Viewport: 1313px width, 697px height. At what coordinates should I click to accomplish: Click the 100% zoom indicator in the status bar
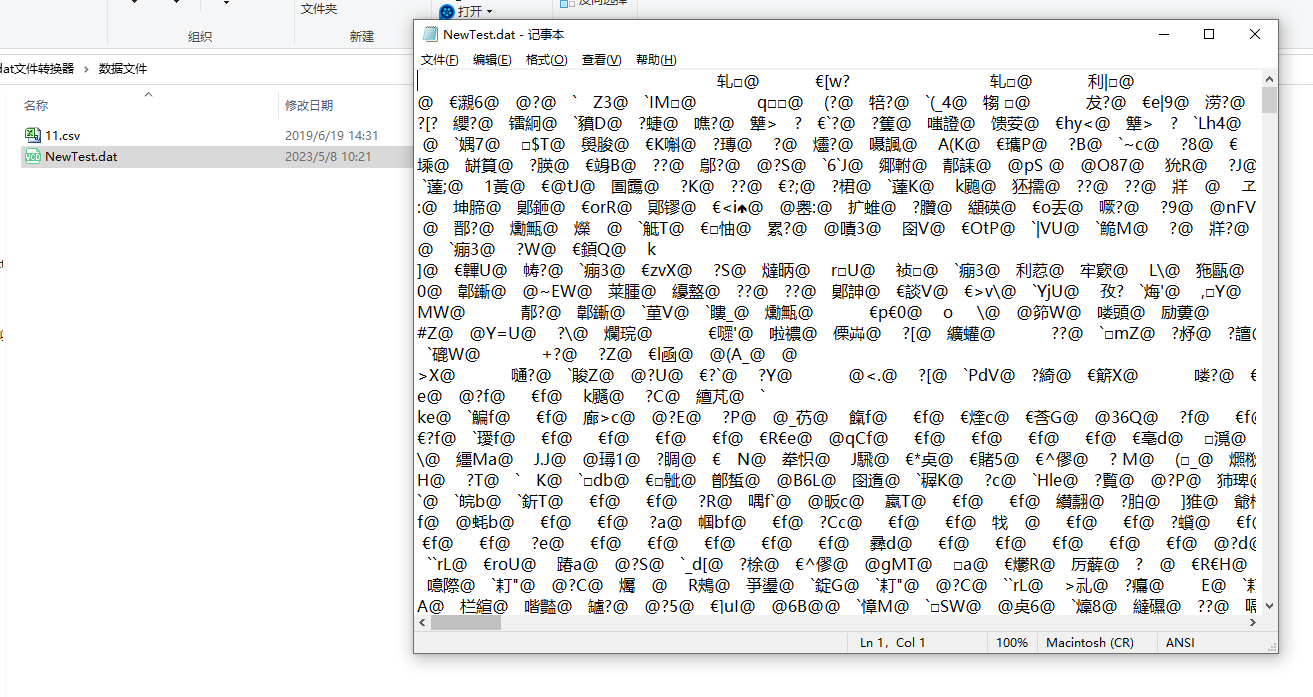click(1011, 642)
